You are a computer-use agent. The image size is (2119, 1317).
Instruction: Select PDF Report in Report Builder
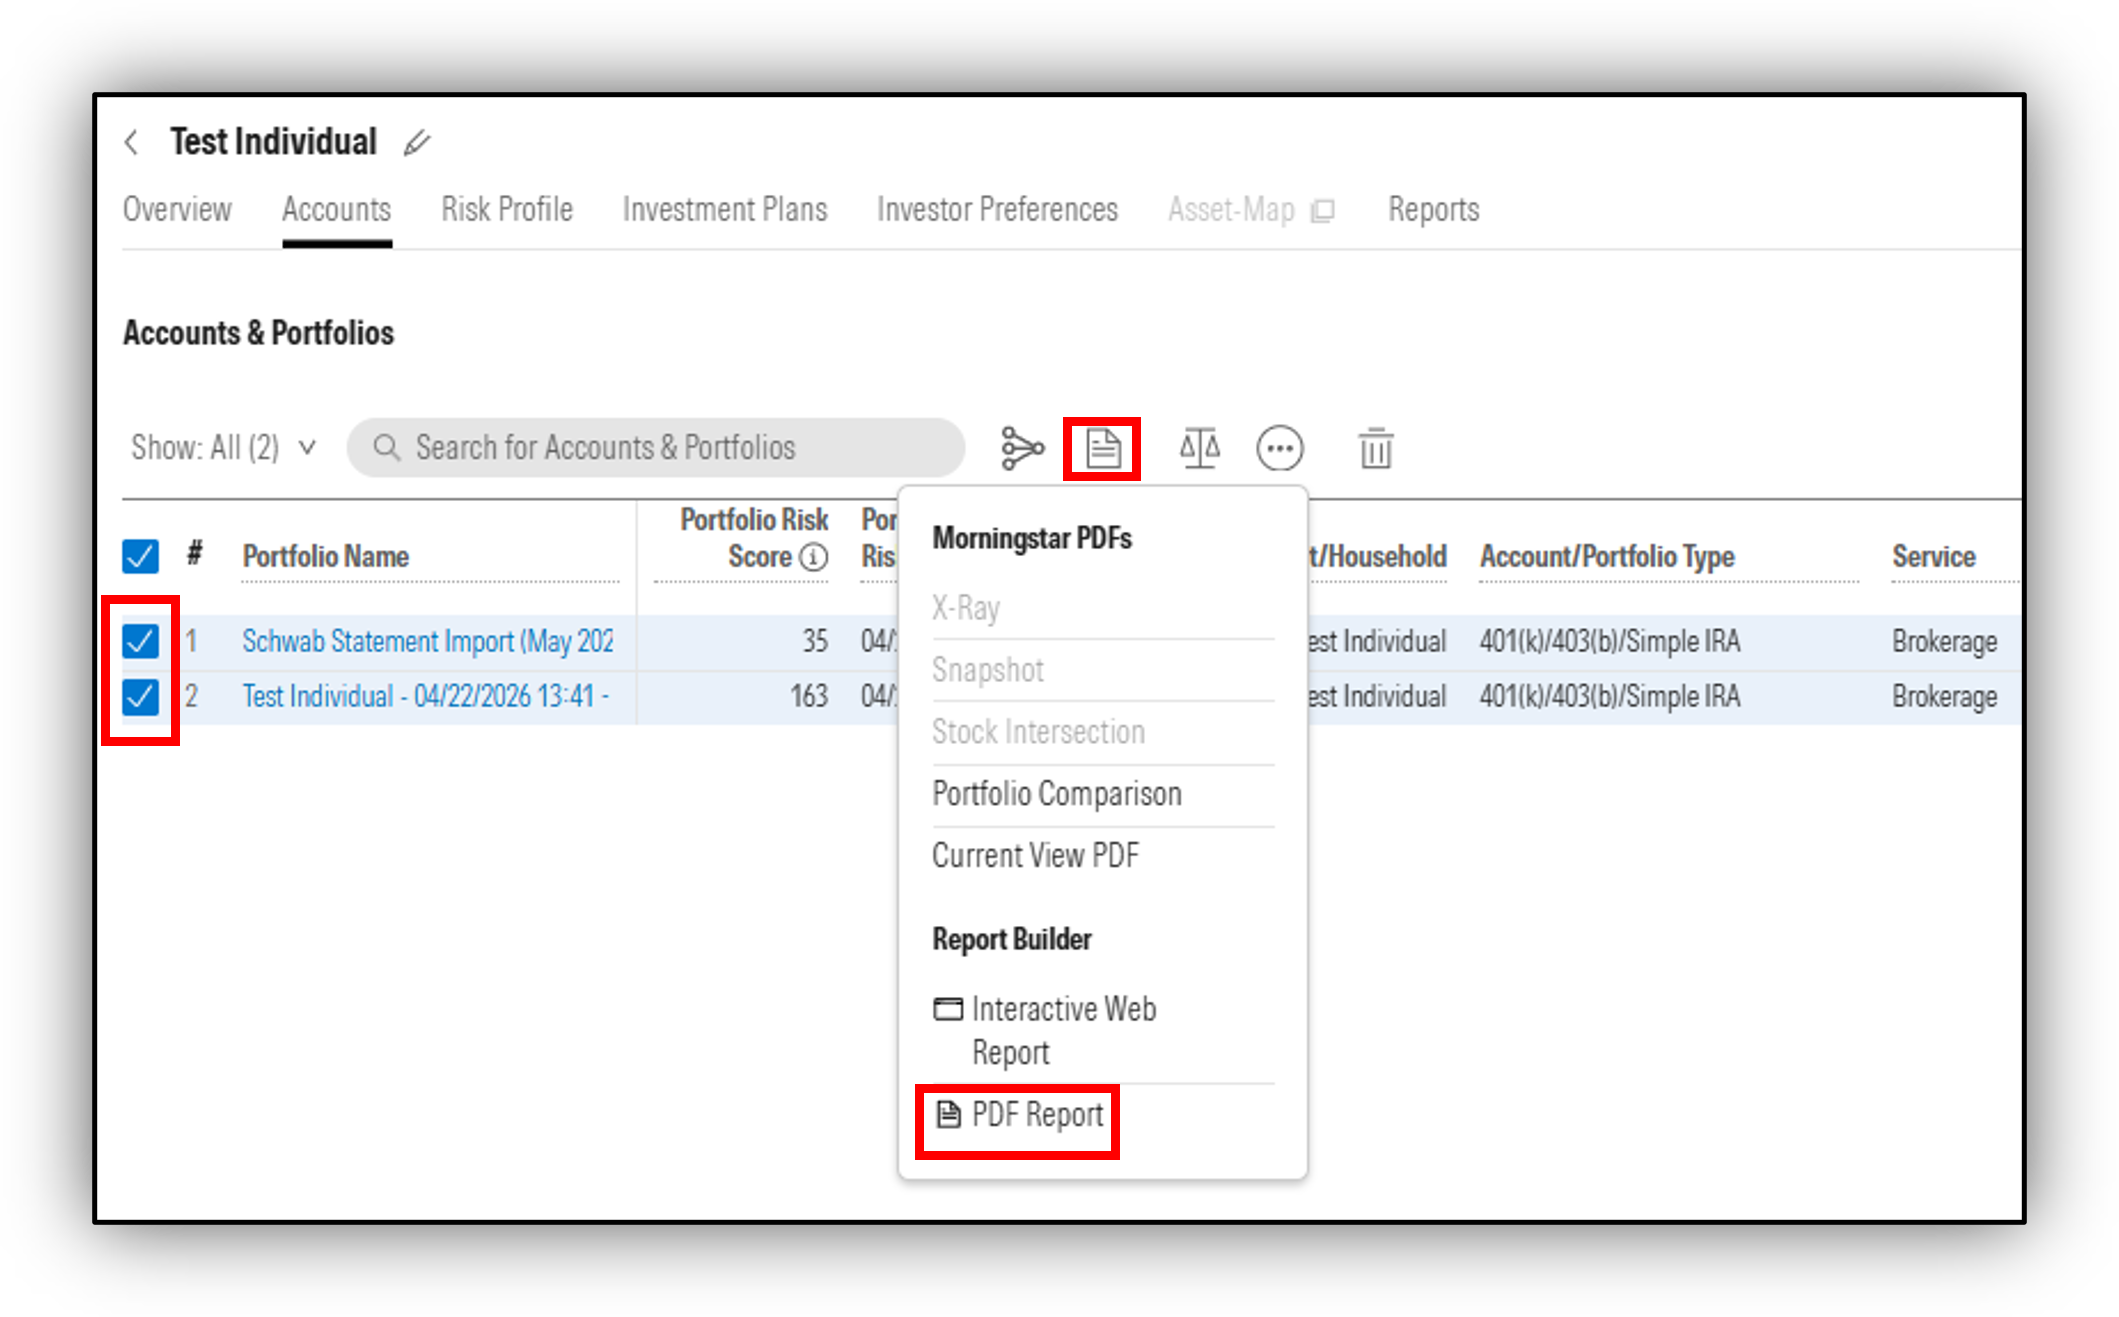point(1018,1115)
